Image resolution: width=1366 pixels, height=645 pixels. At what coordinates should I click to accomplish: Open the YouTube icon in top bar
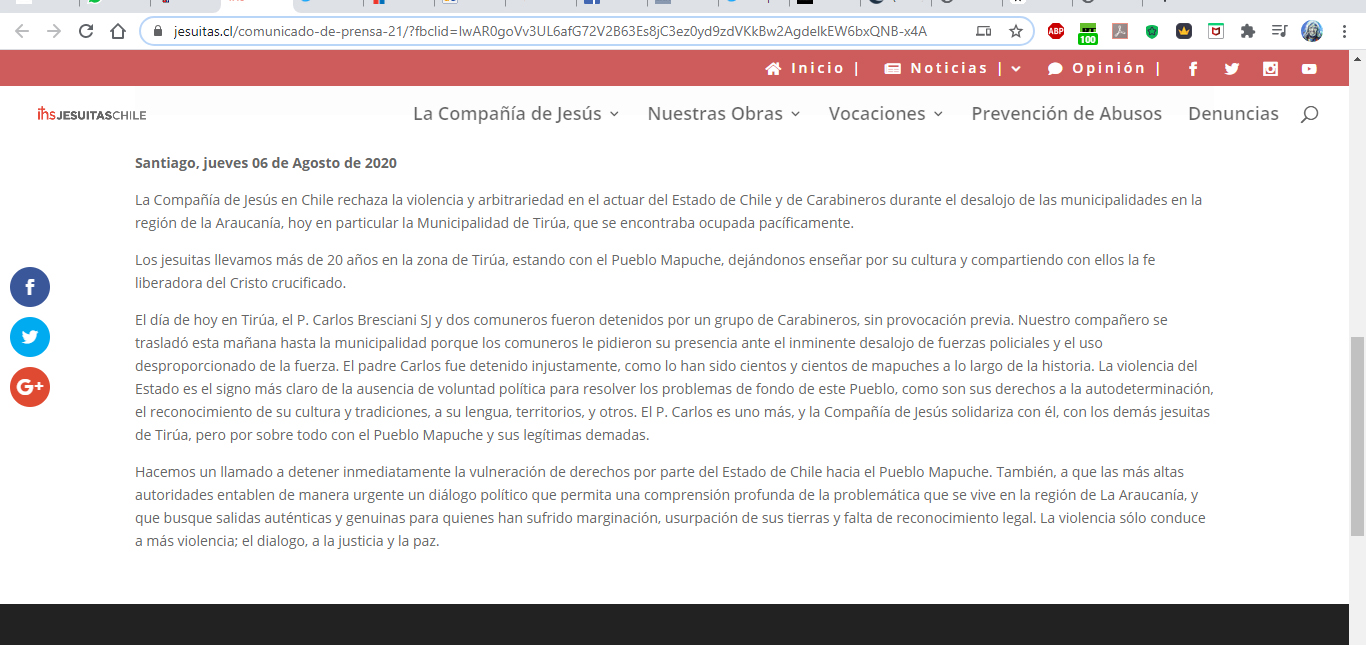click(x=1309, y=69)
